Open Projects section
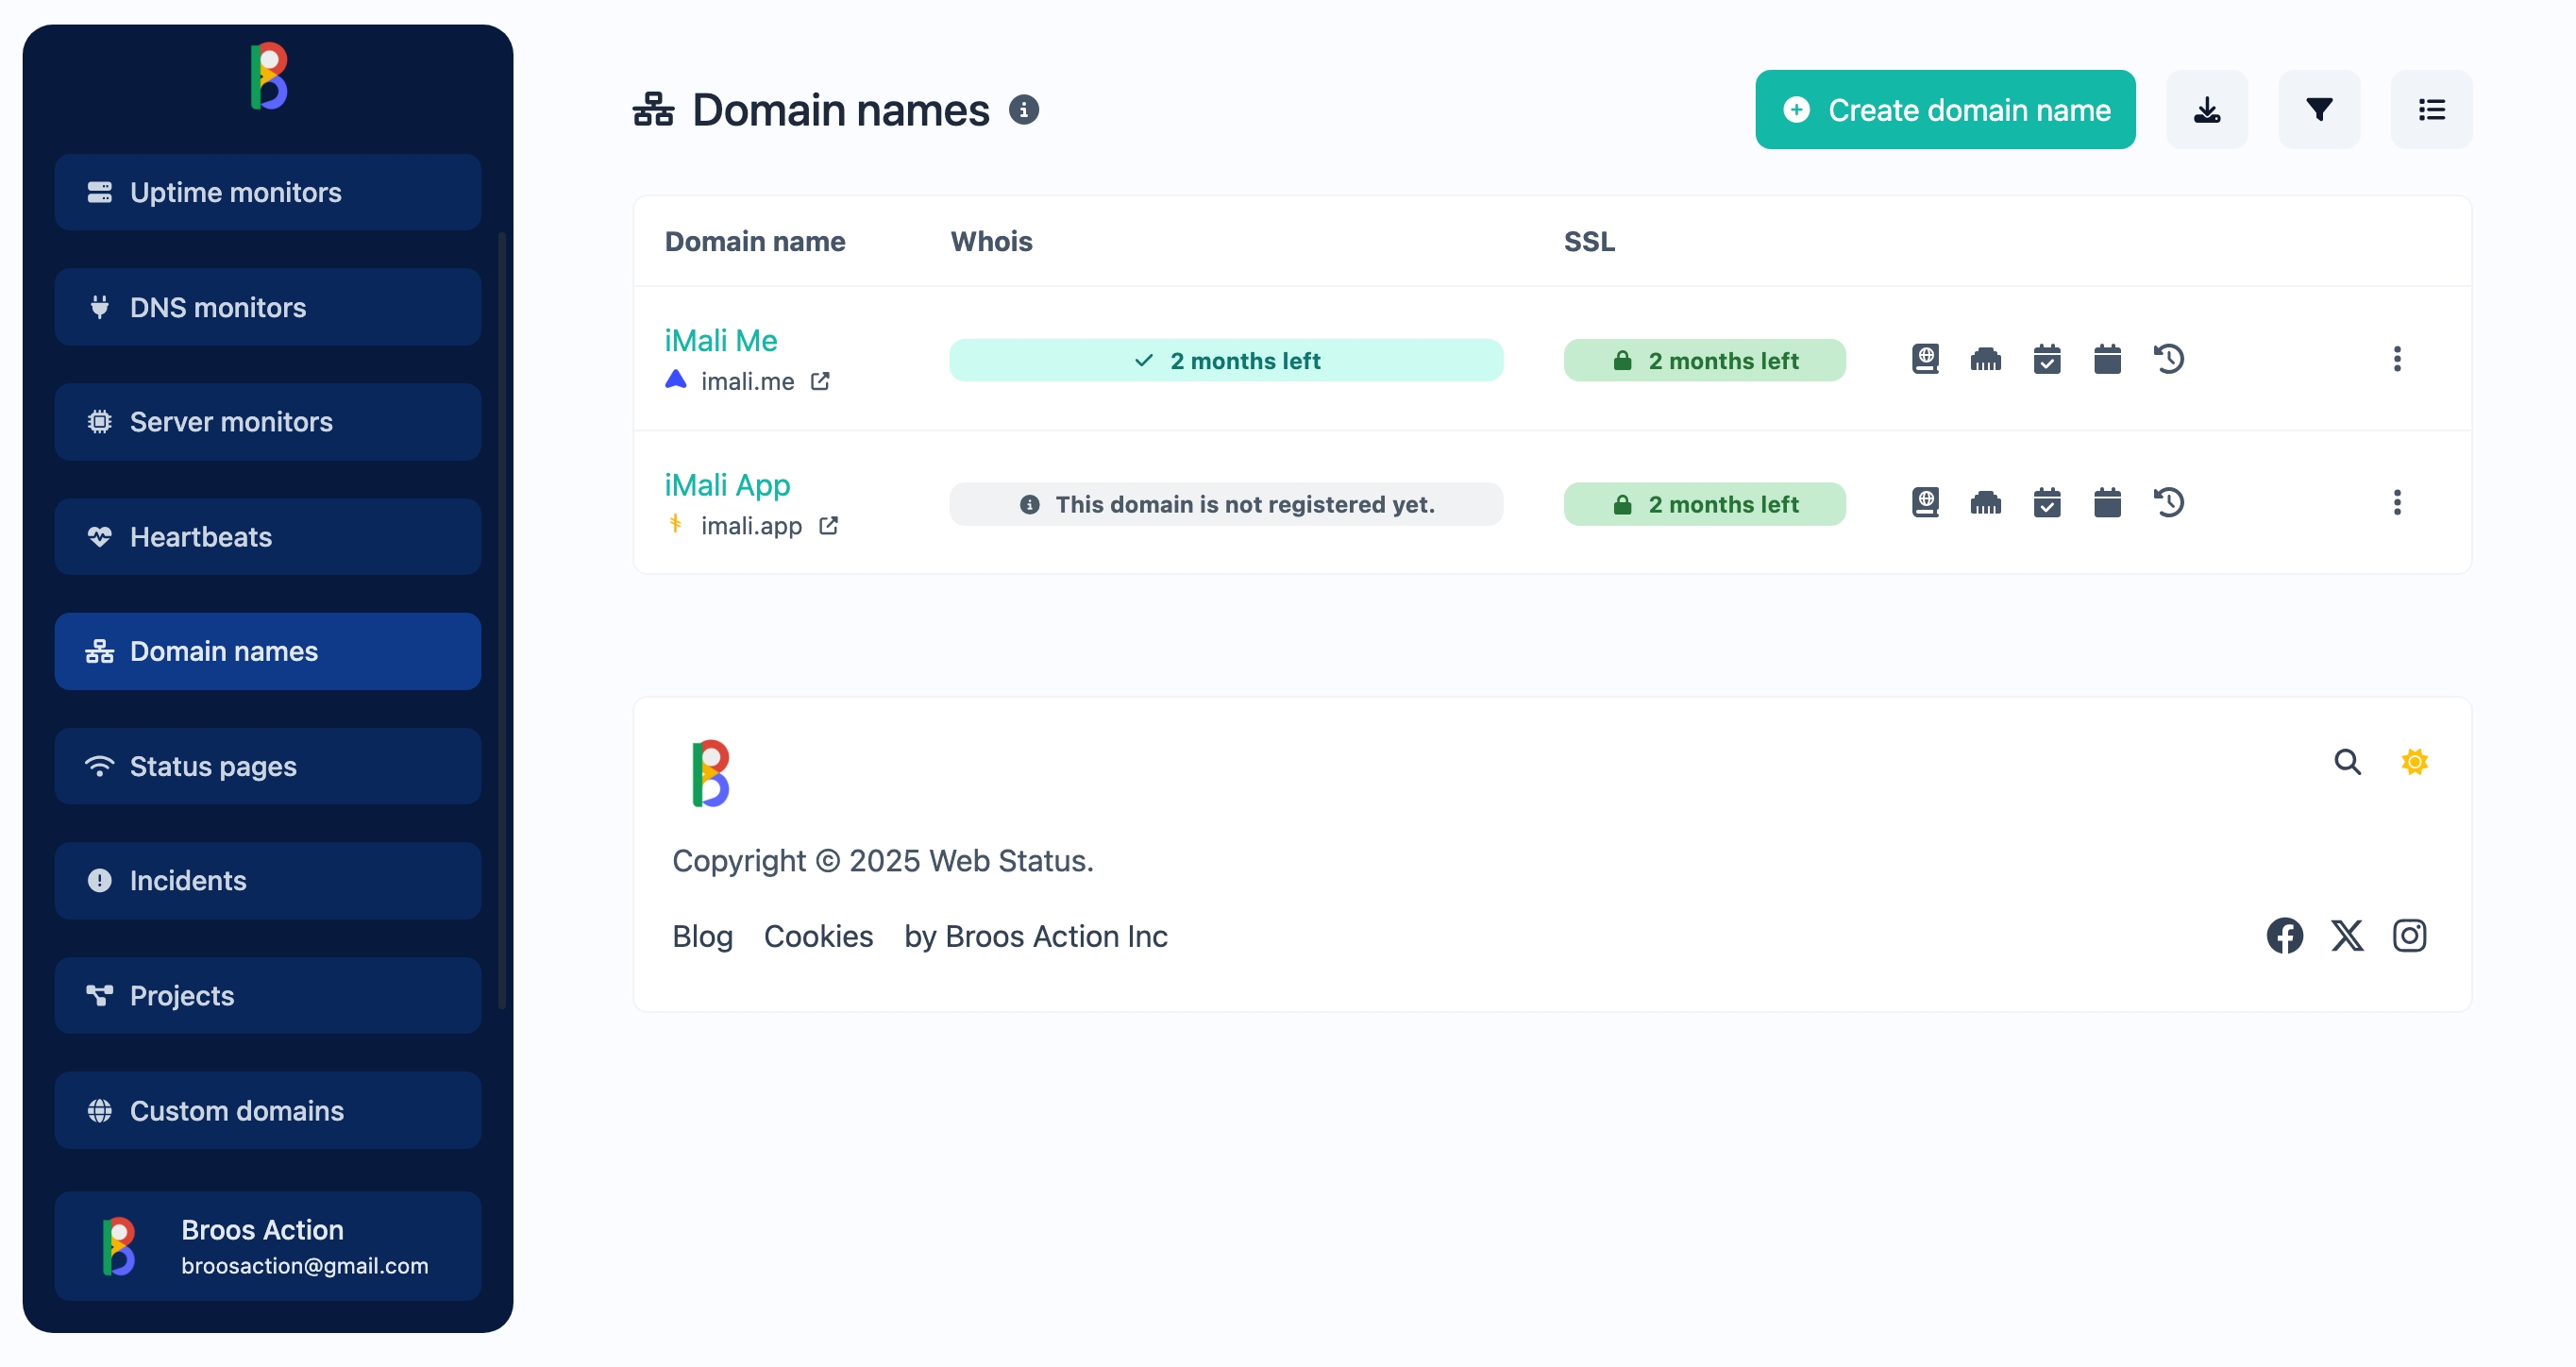Viewport: 2576px width, 1367px height. tap(268, 996)
